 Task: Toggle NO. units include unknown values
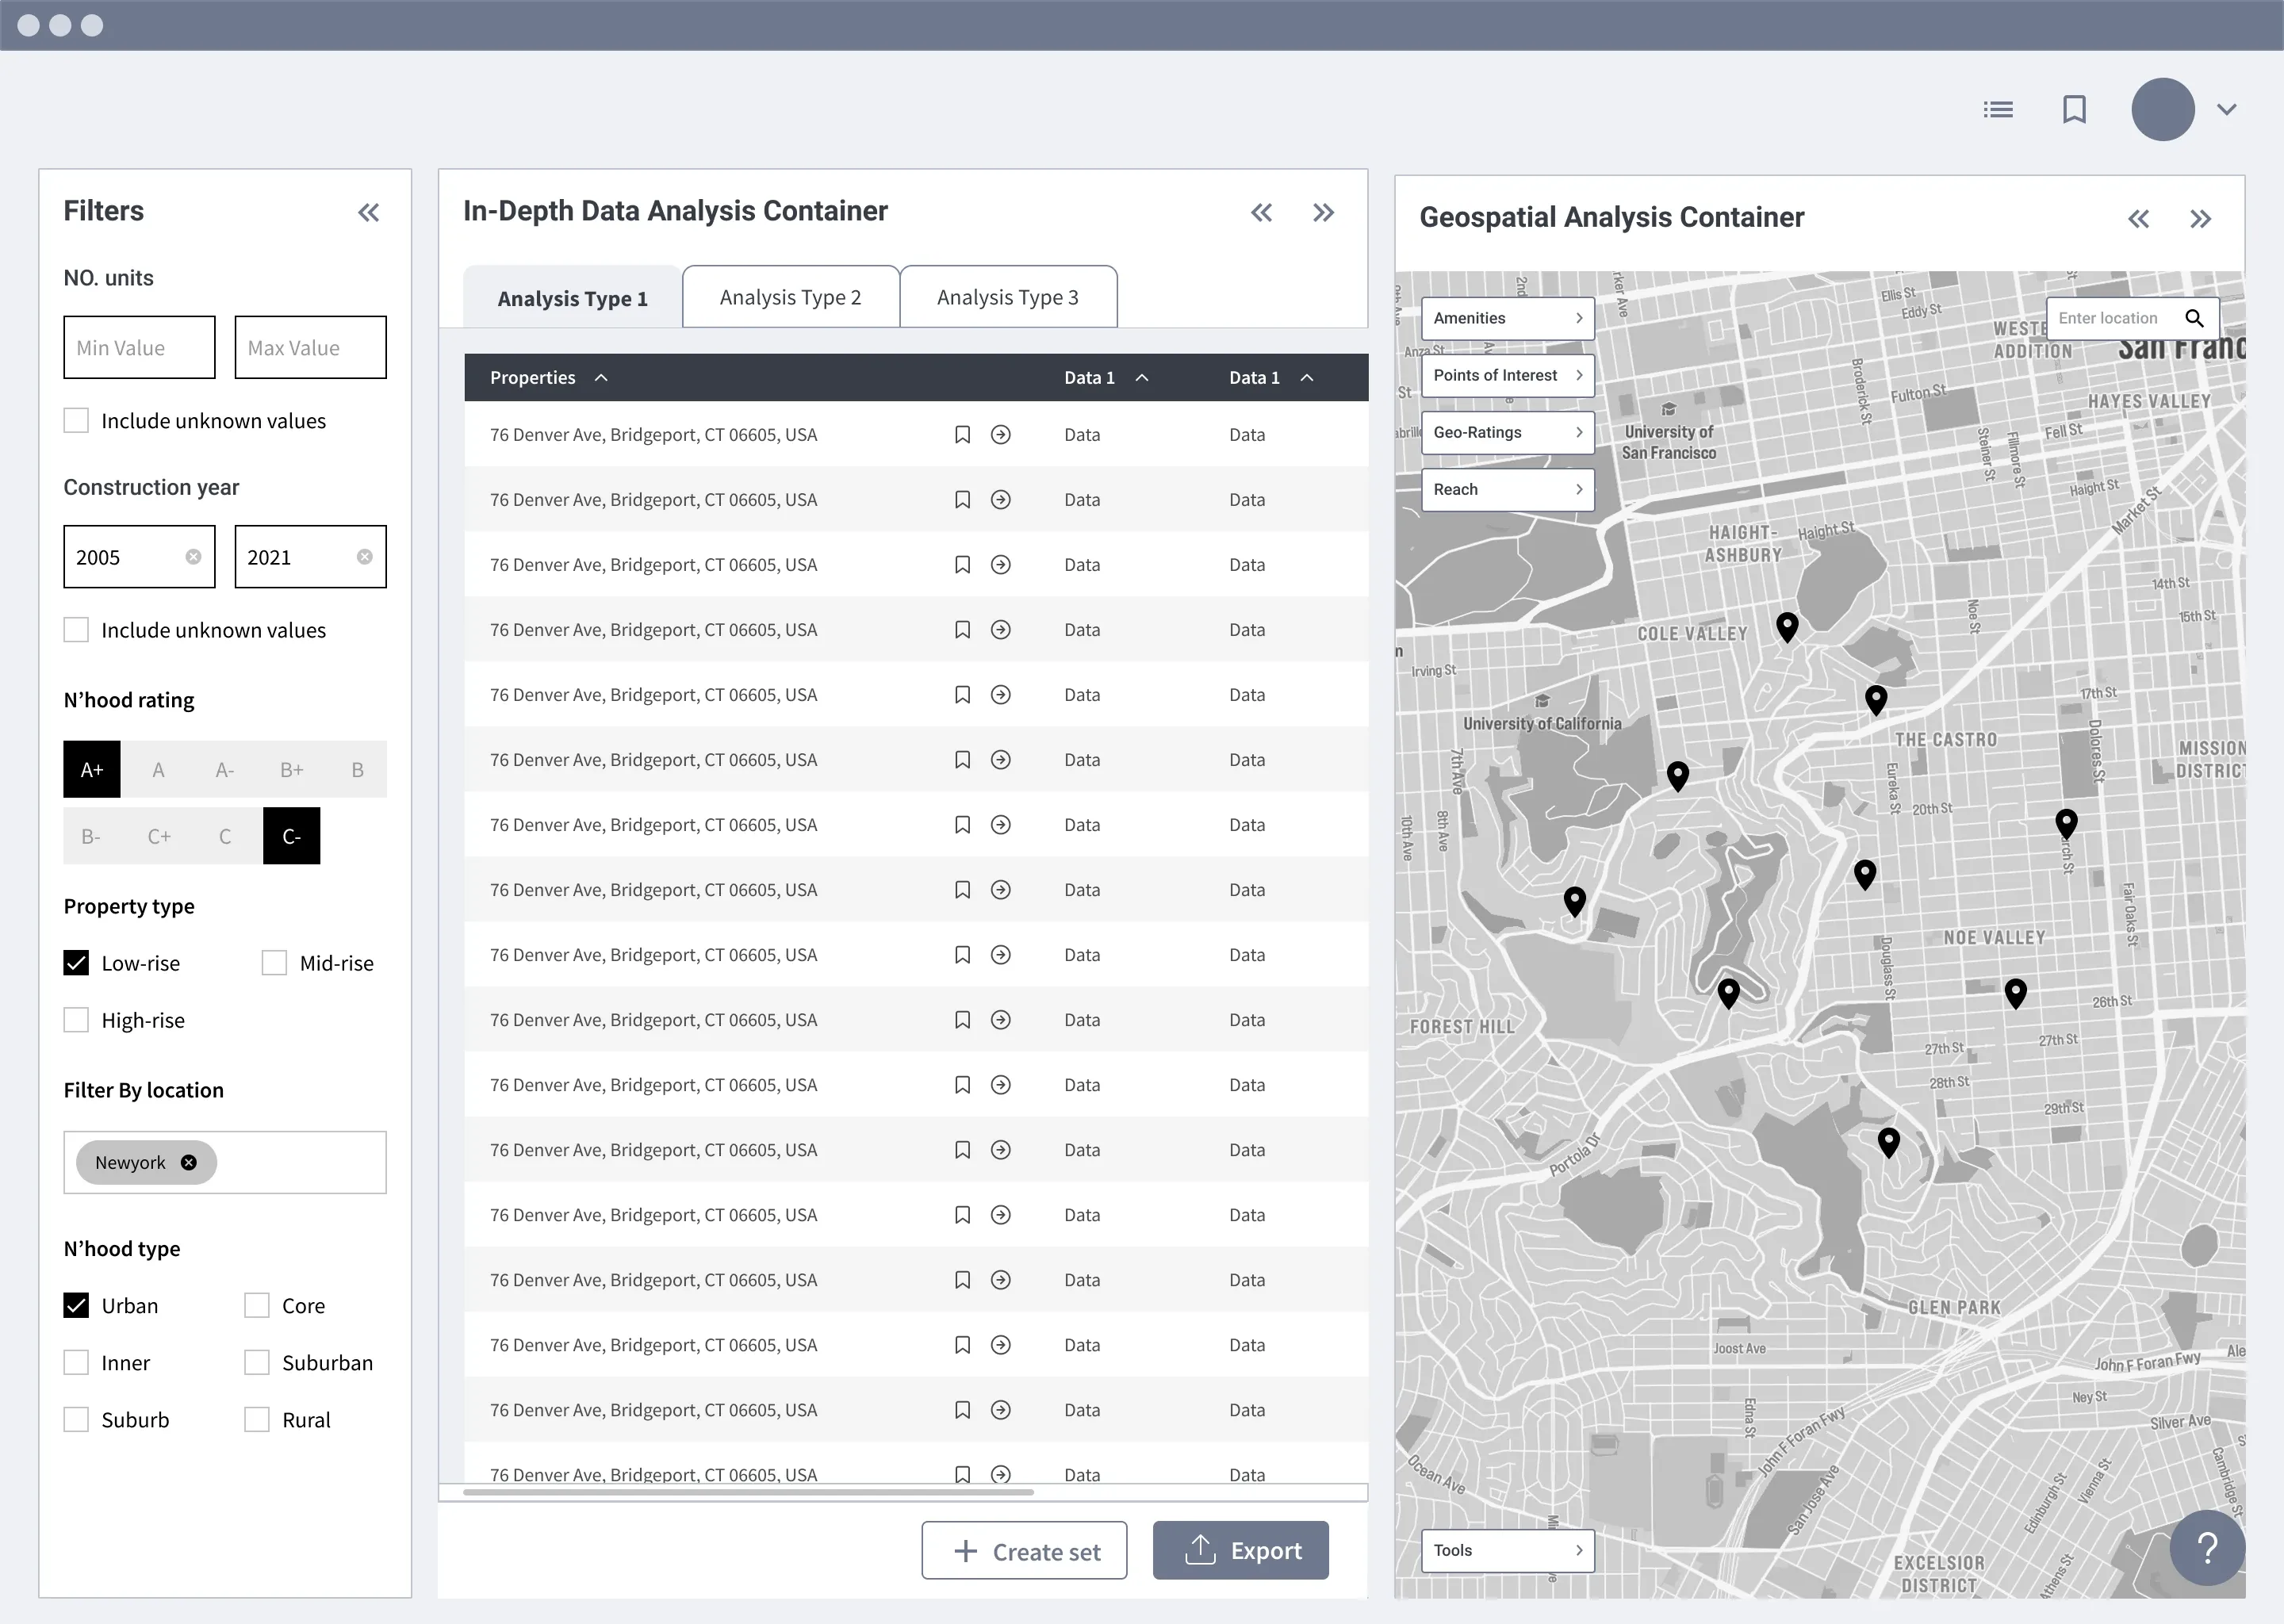(x=76, y=420)
